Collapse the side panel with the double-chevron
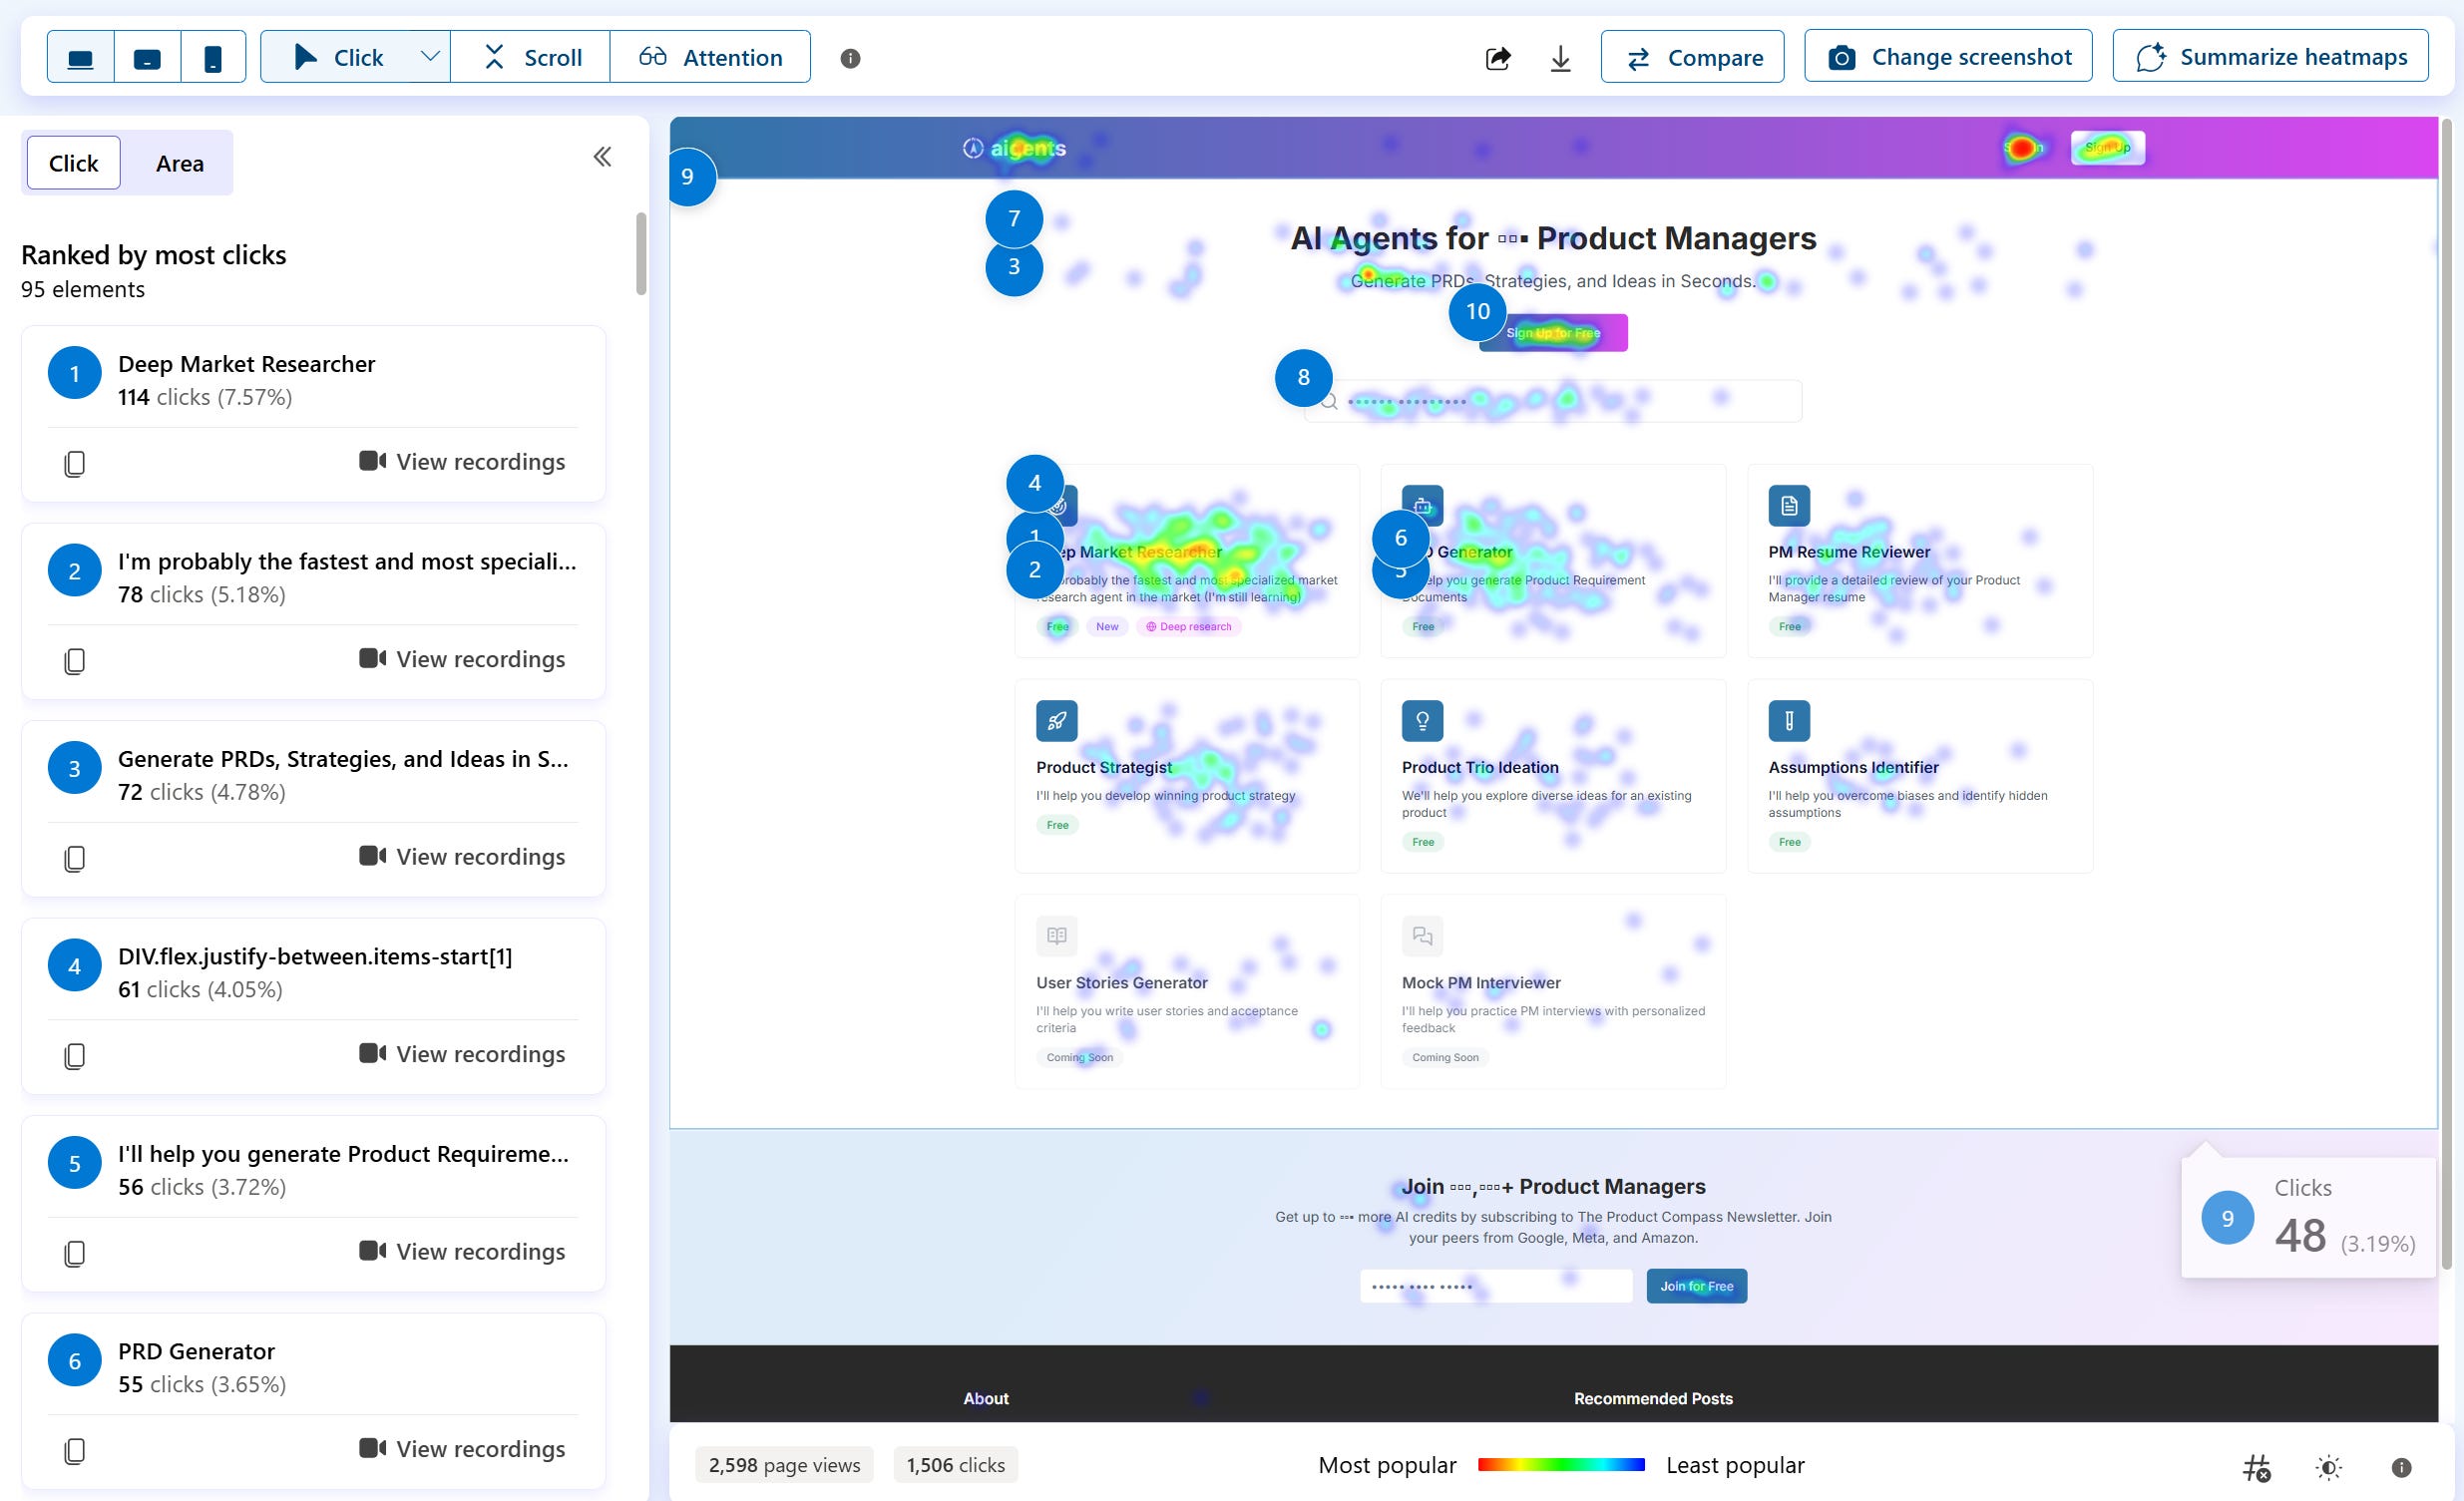2464x1501 pixels. point(602,157)
